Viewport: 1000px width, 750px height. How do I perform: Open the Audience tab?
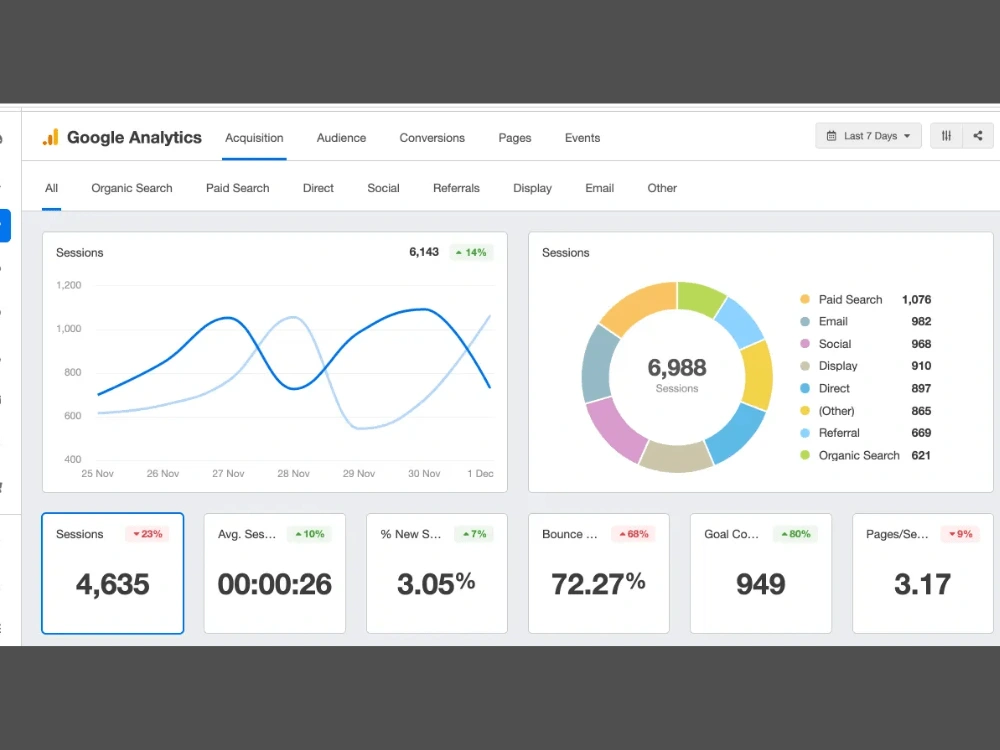[x=341, y=138]
